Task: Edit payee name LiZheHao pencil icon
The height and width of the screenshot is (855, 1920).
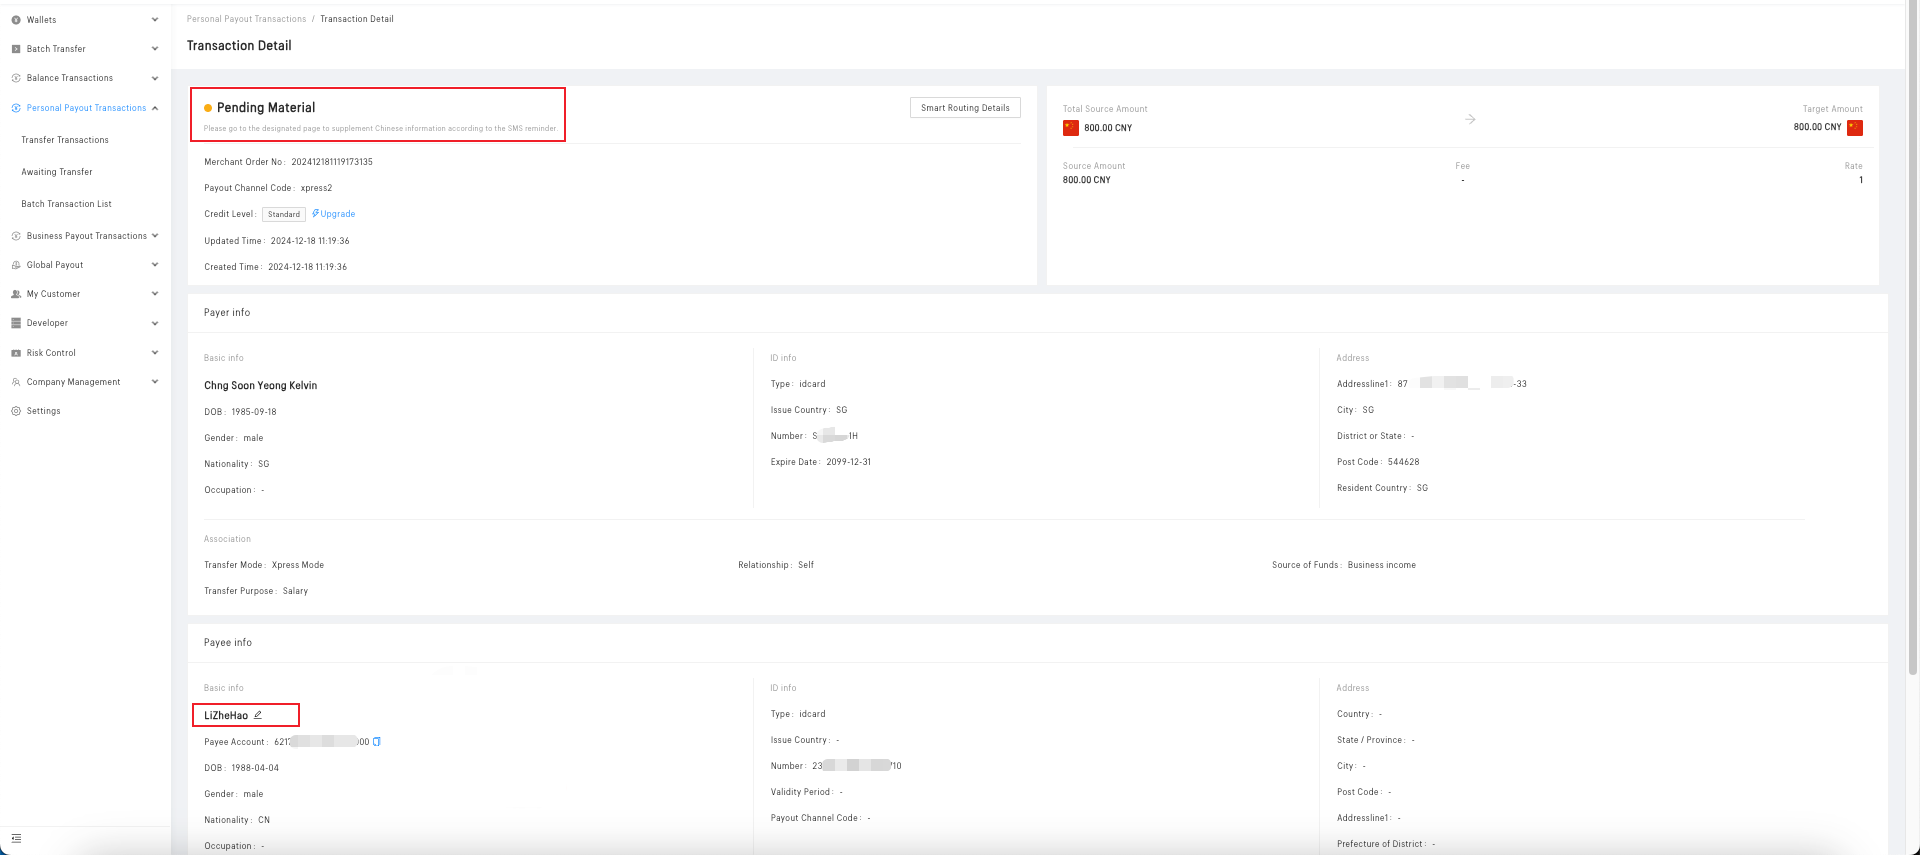Action: click(x=258, y=715)
